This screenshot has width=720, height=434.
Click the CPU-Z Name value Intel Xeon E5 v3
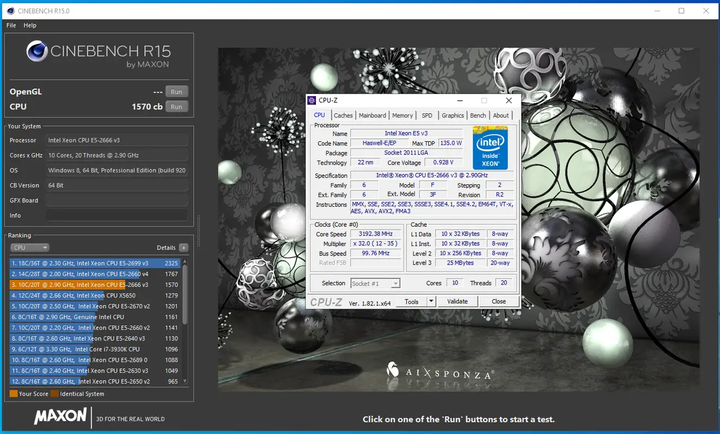click(406, 134)
